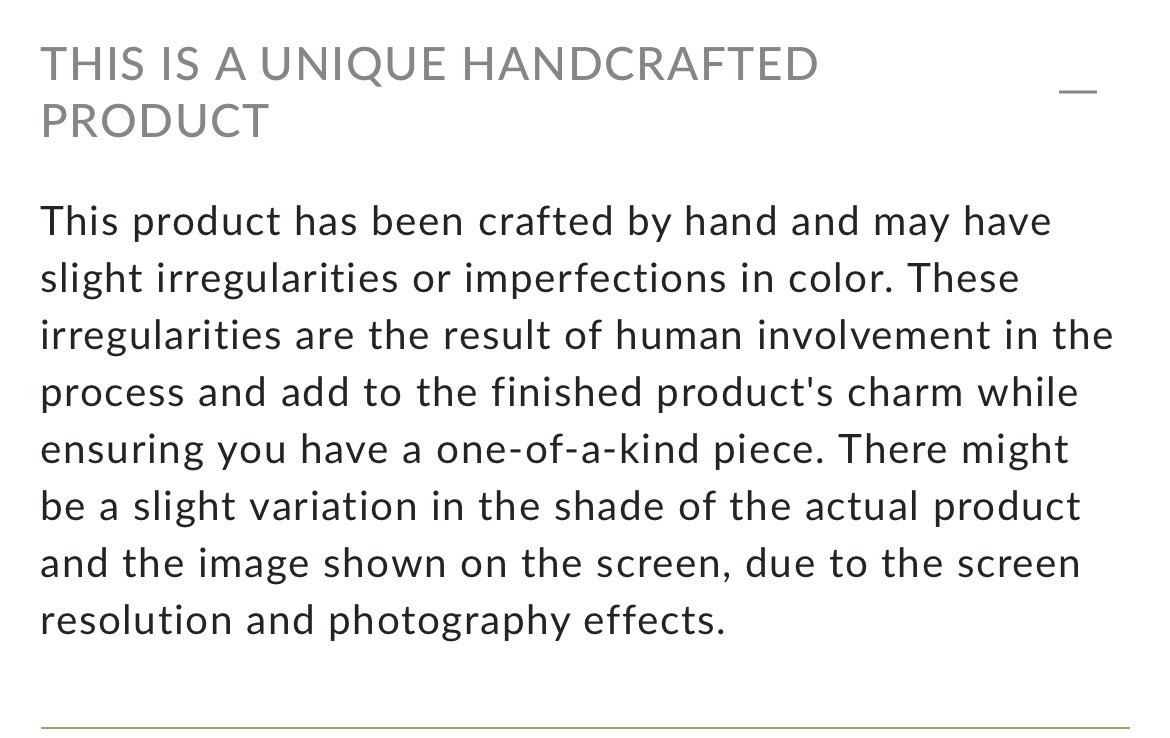Screen dimensions: 1170x738
Task: Click the line mentioning 'finished product's charm'
Action: 559,392
